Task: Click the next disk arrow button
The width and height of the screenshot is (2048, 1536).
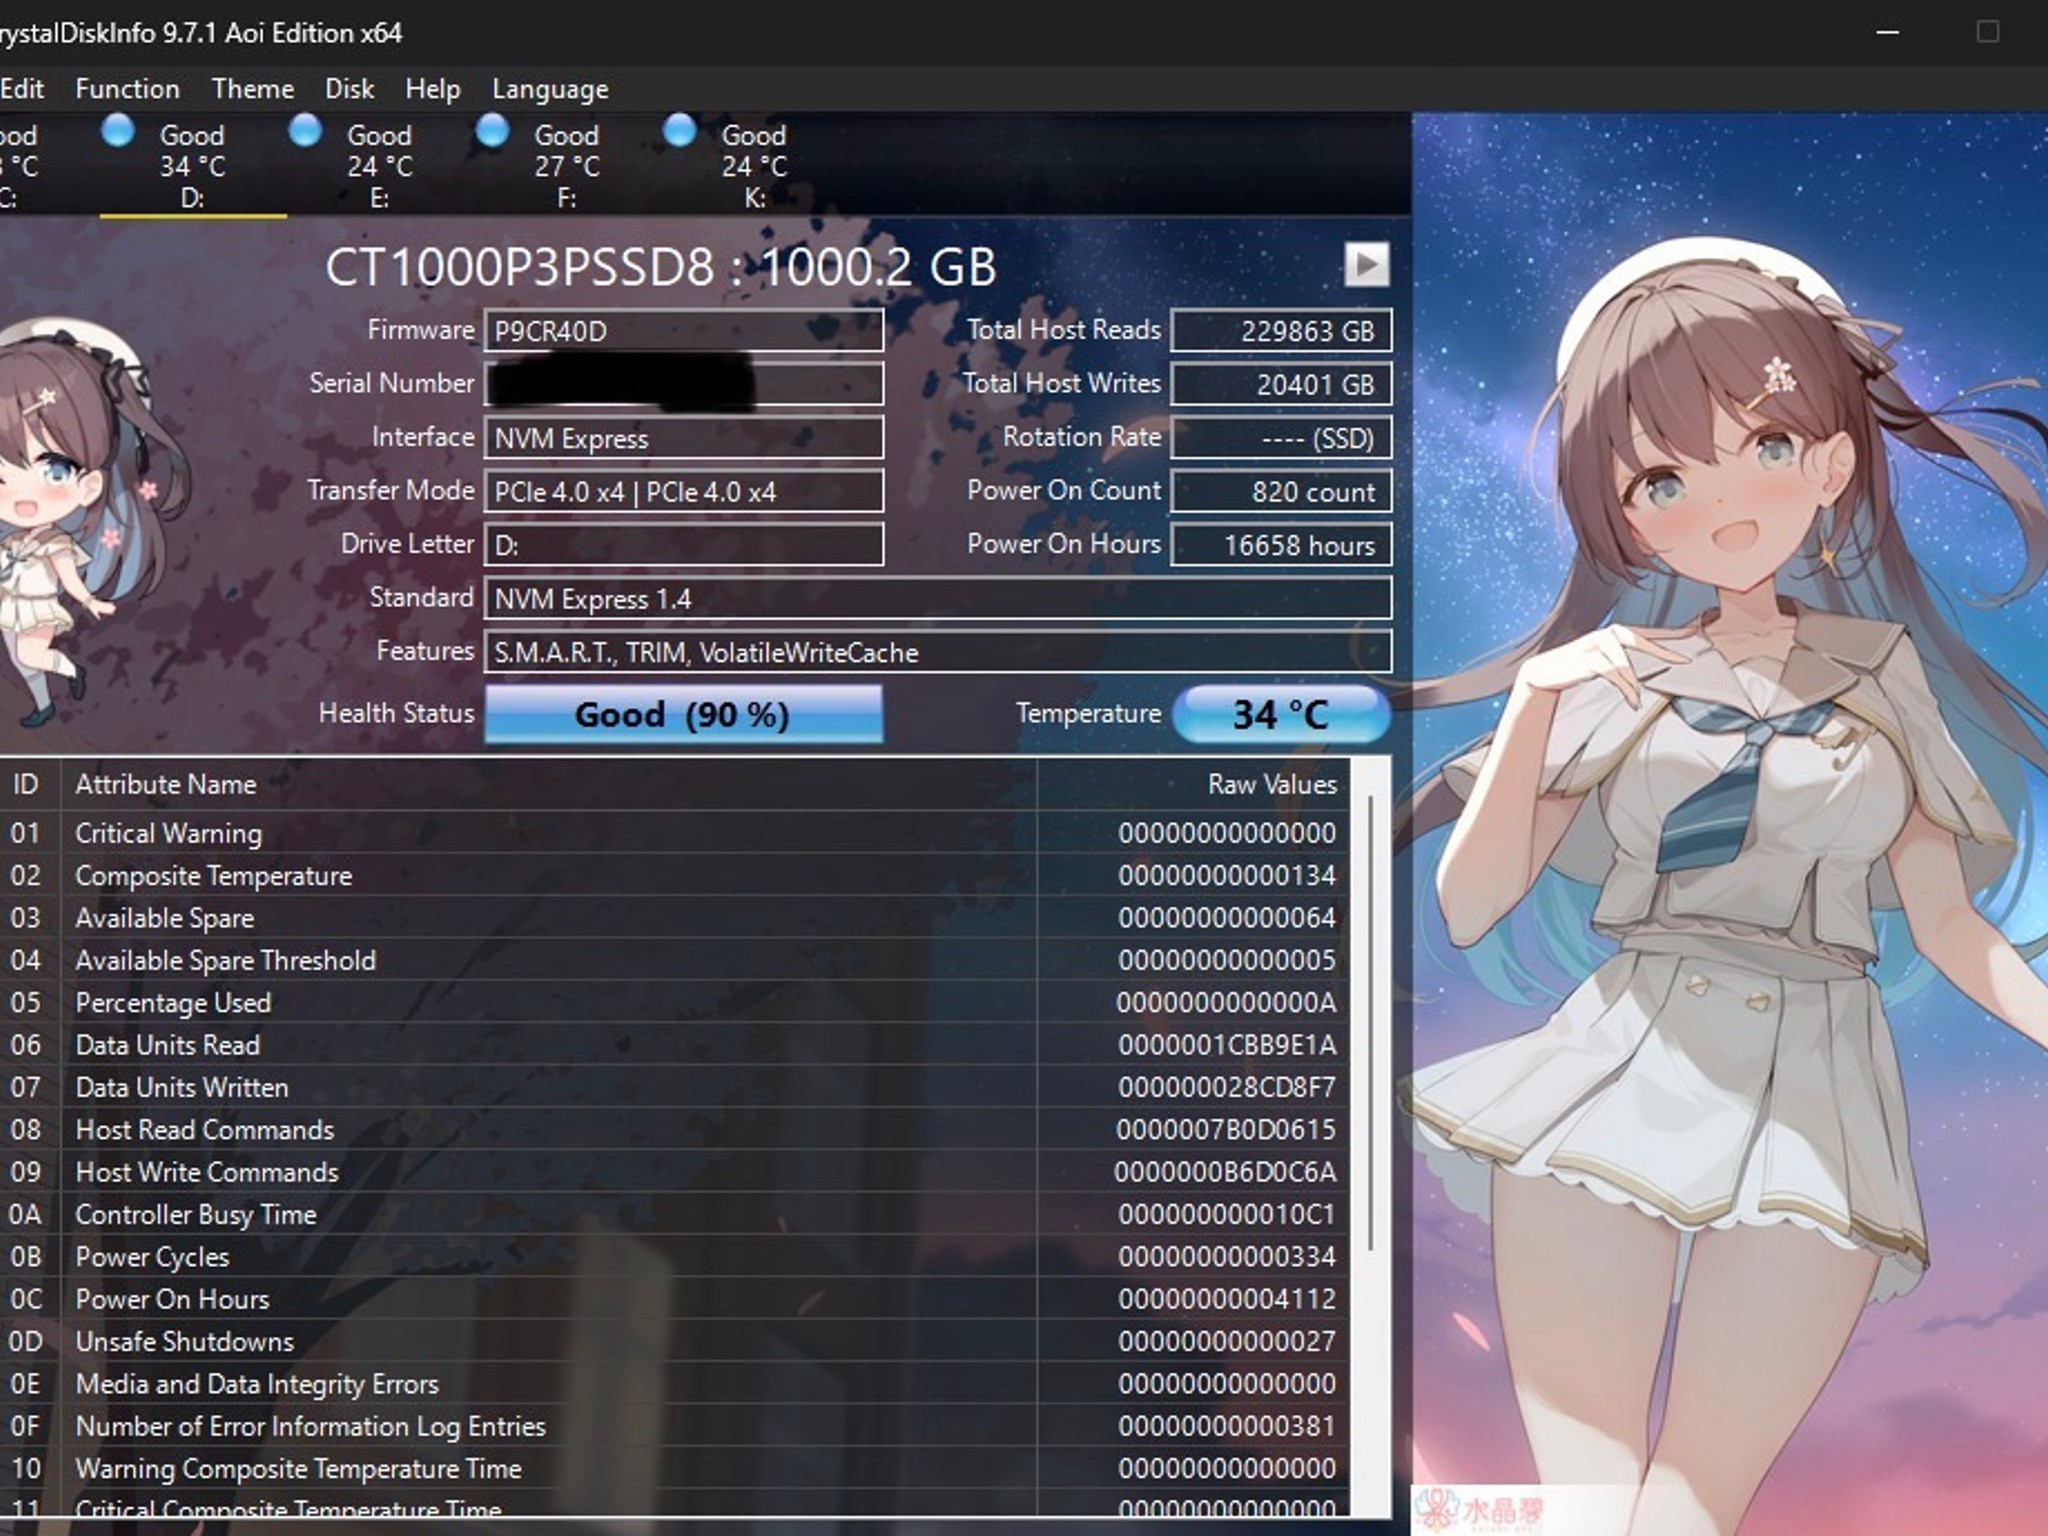Action: (1366, 265)
